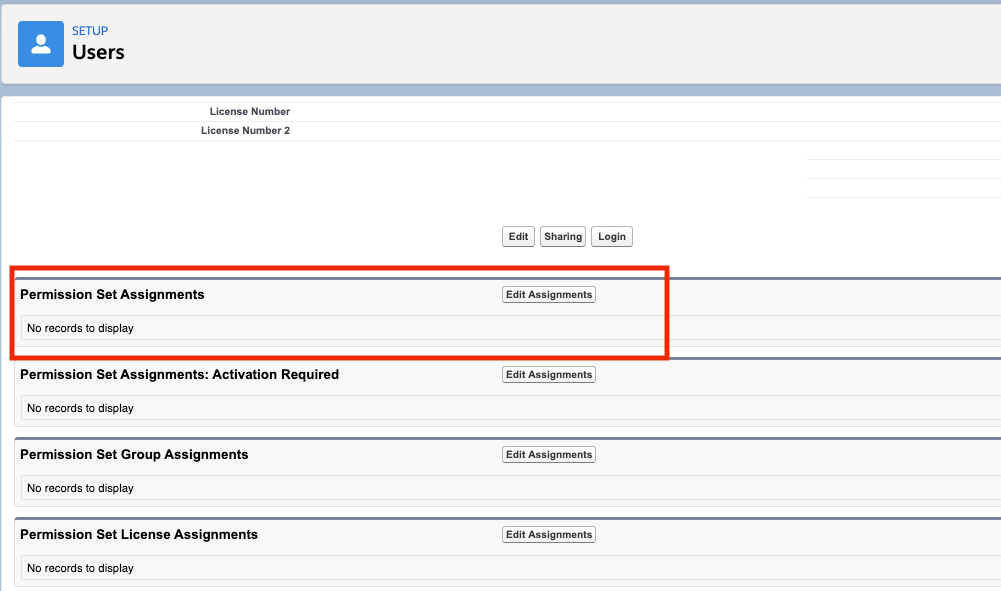Screen dimensions: 1001x591
Task: Open Sharing settings for this user
Action: pyautogui.click(x=562, y=236)
